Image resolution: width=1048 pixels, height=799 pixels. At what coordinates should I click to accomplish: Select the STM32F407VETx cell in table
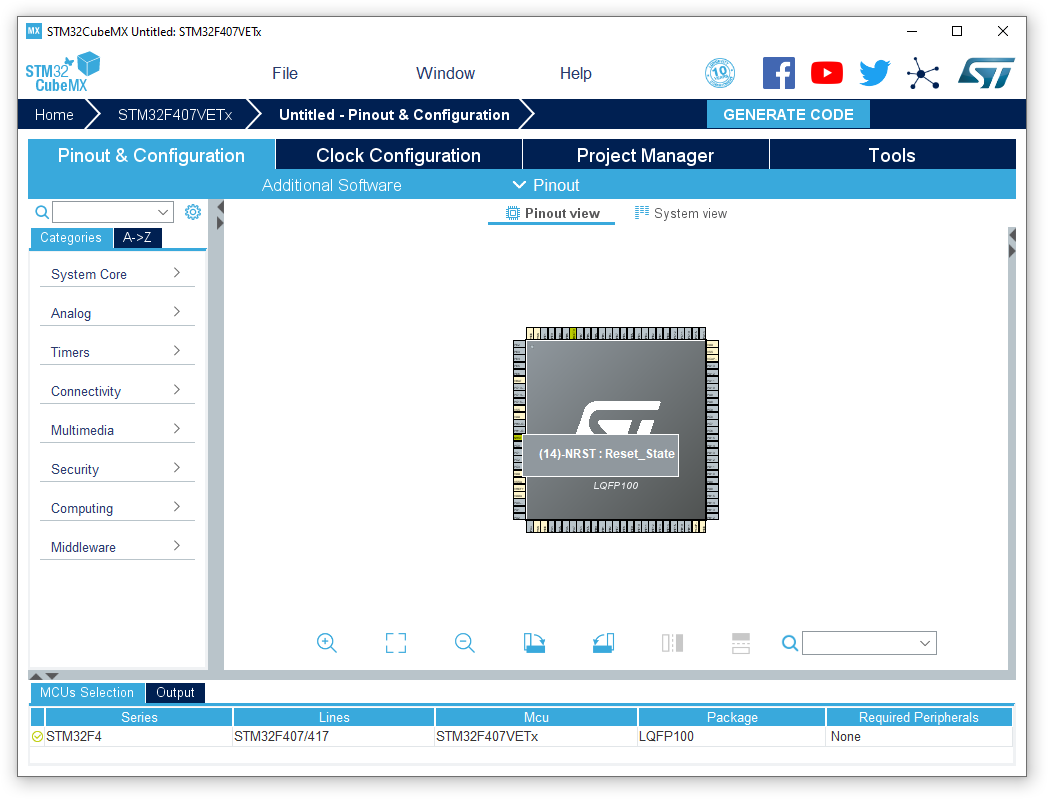pyautogui.click(x=536, y=737)
